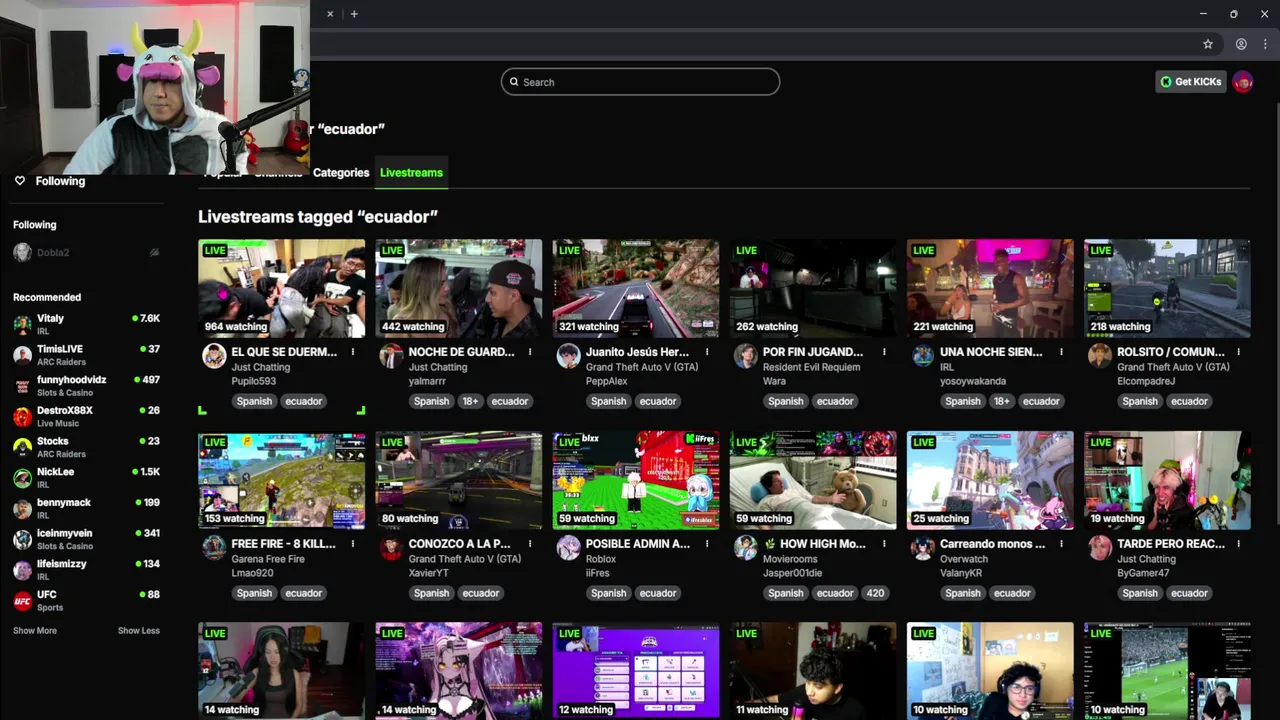Open iceinmyvein avatar in sidebar
Screen dimensions: 1280x720
pos(22,539)
